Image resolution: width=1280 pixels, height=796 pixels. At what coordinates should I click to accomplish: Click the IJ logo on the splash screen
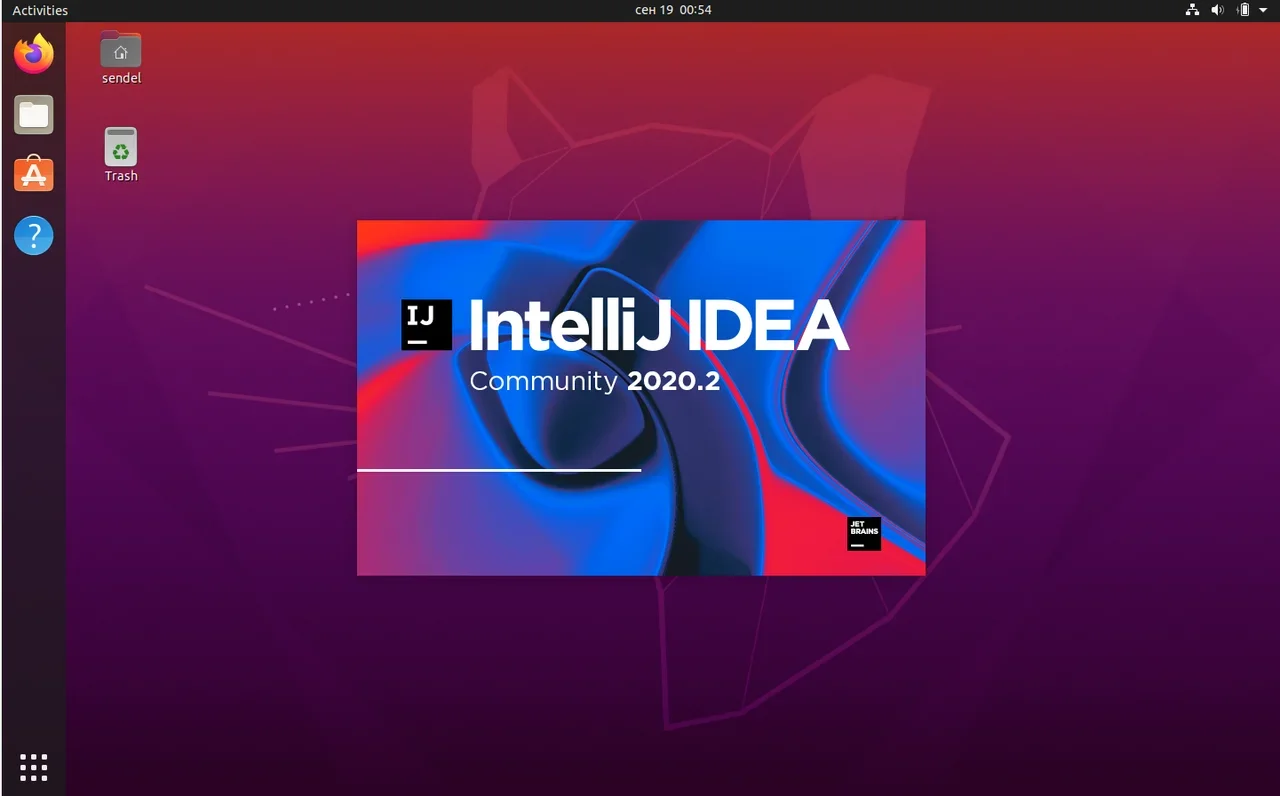(x=426, y=324)
